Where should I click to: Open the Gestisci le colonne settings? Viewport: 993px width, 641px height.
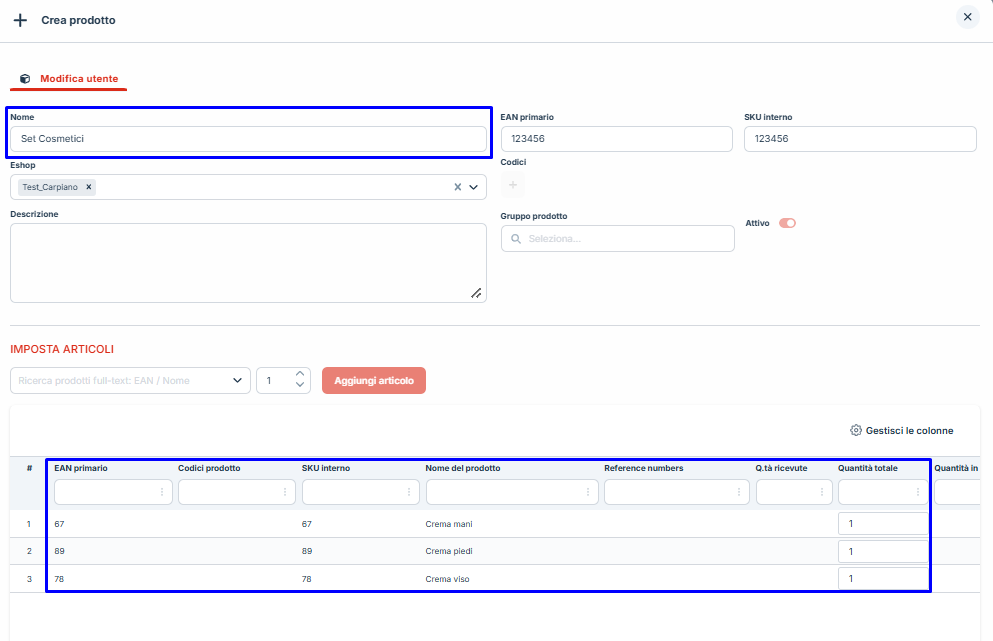901,431
